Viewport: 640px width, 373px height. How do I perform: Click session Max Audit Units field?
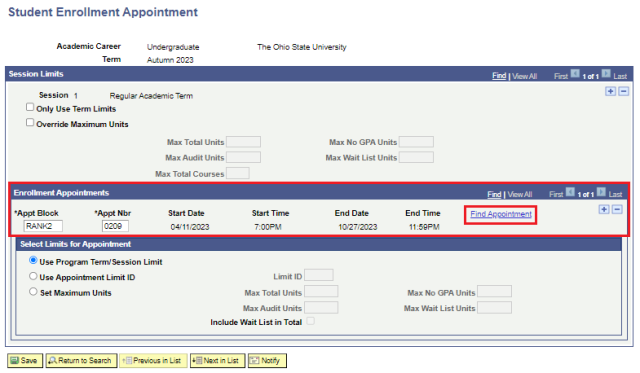[x=243, y=157]
